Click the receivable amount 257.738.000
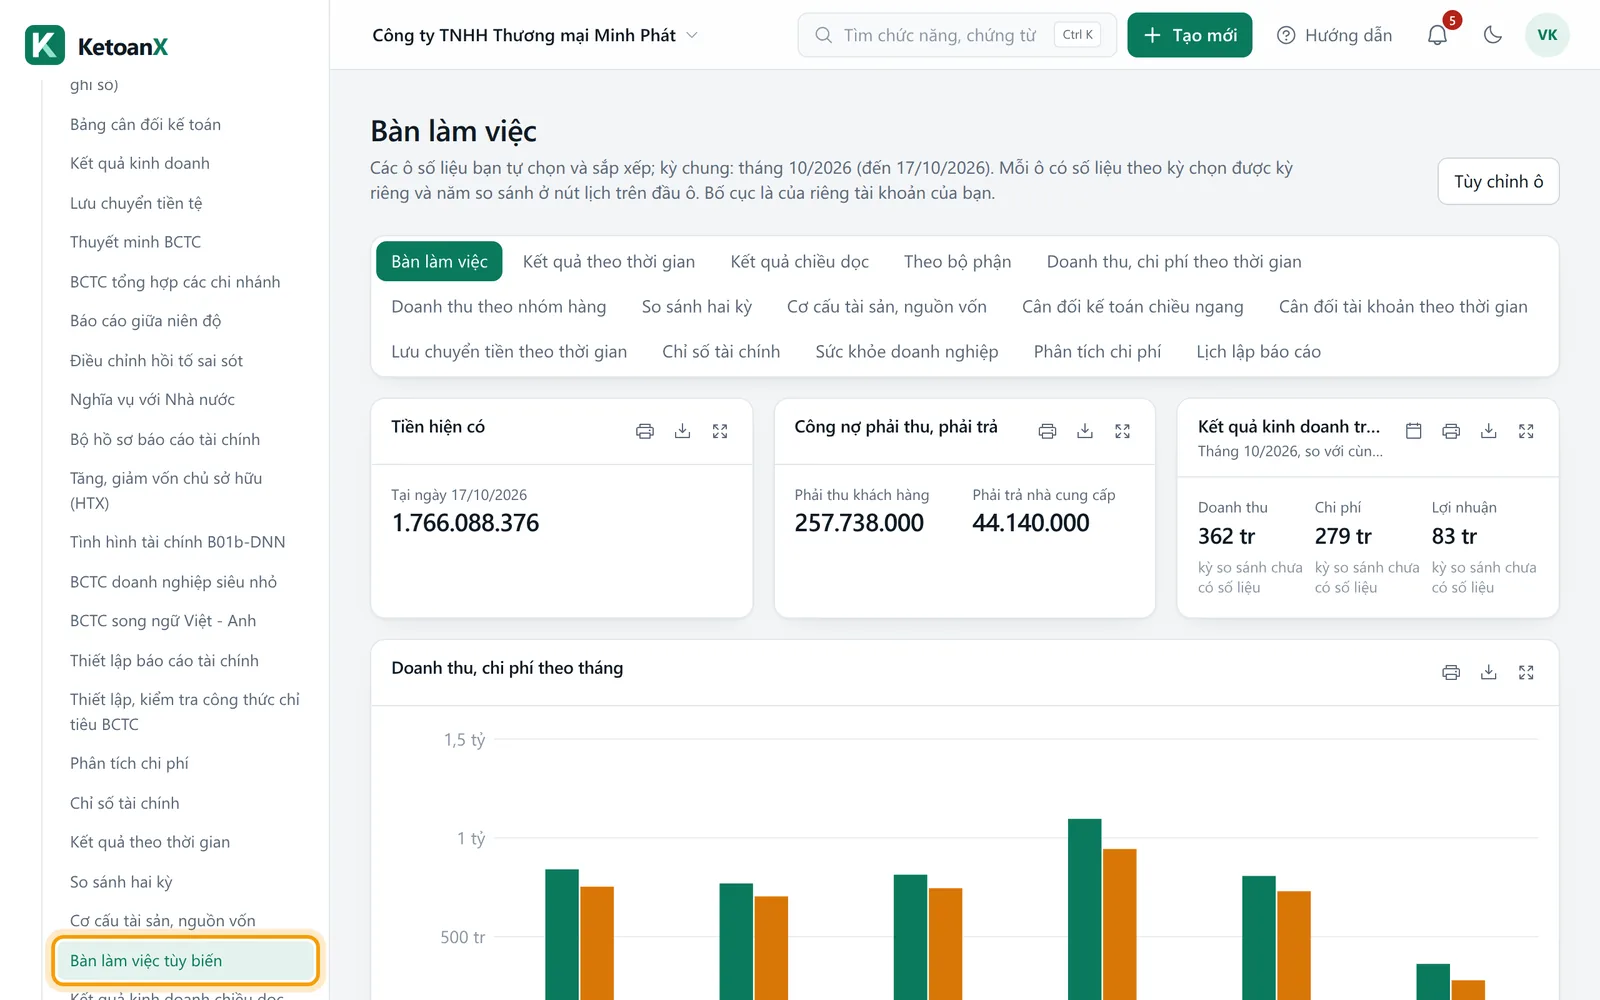 859,523
